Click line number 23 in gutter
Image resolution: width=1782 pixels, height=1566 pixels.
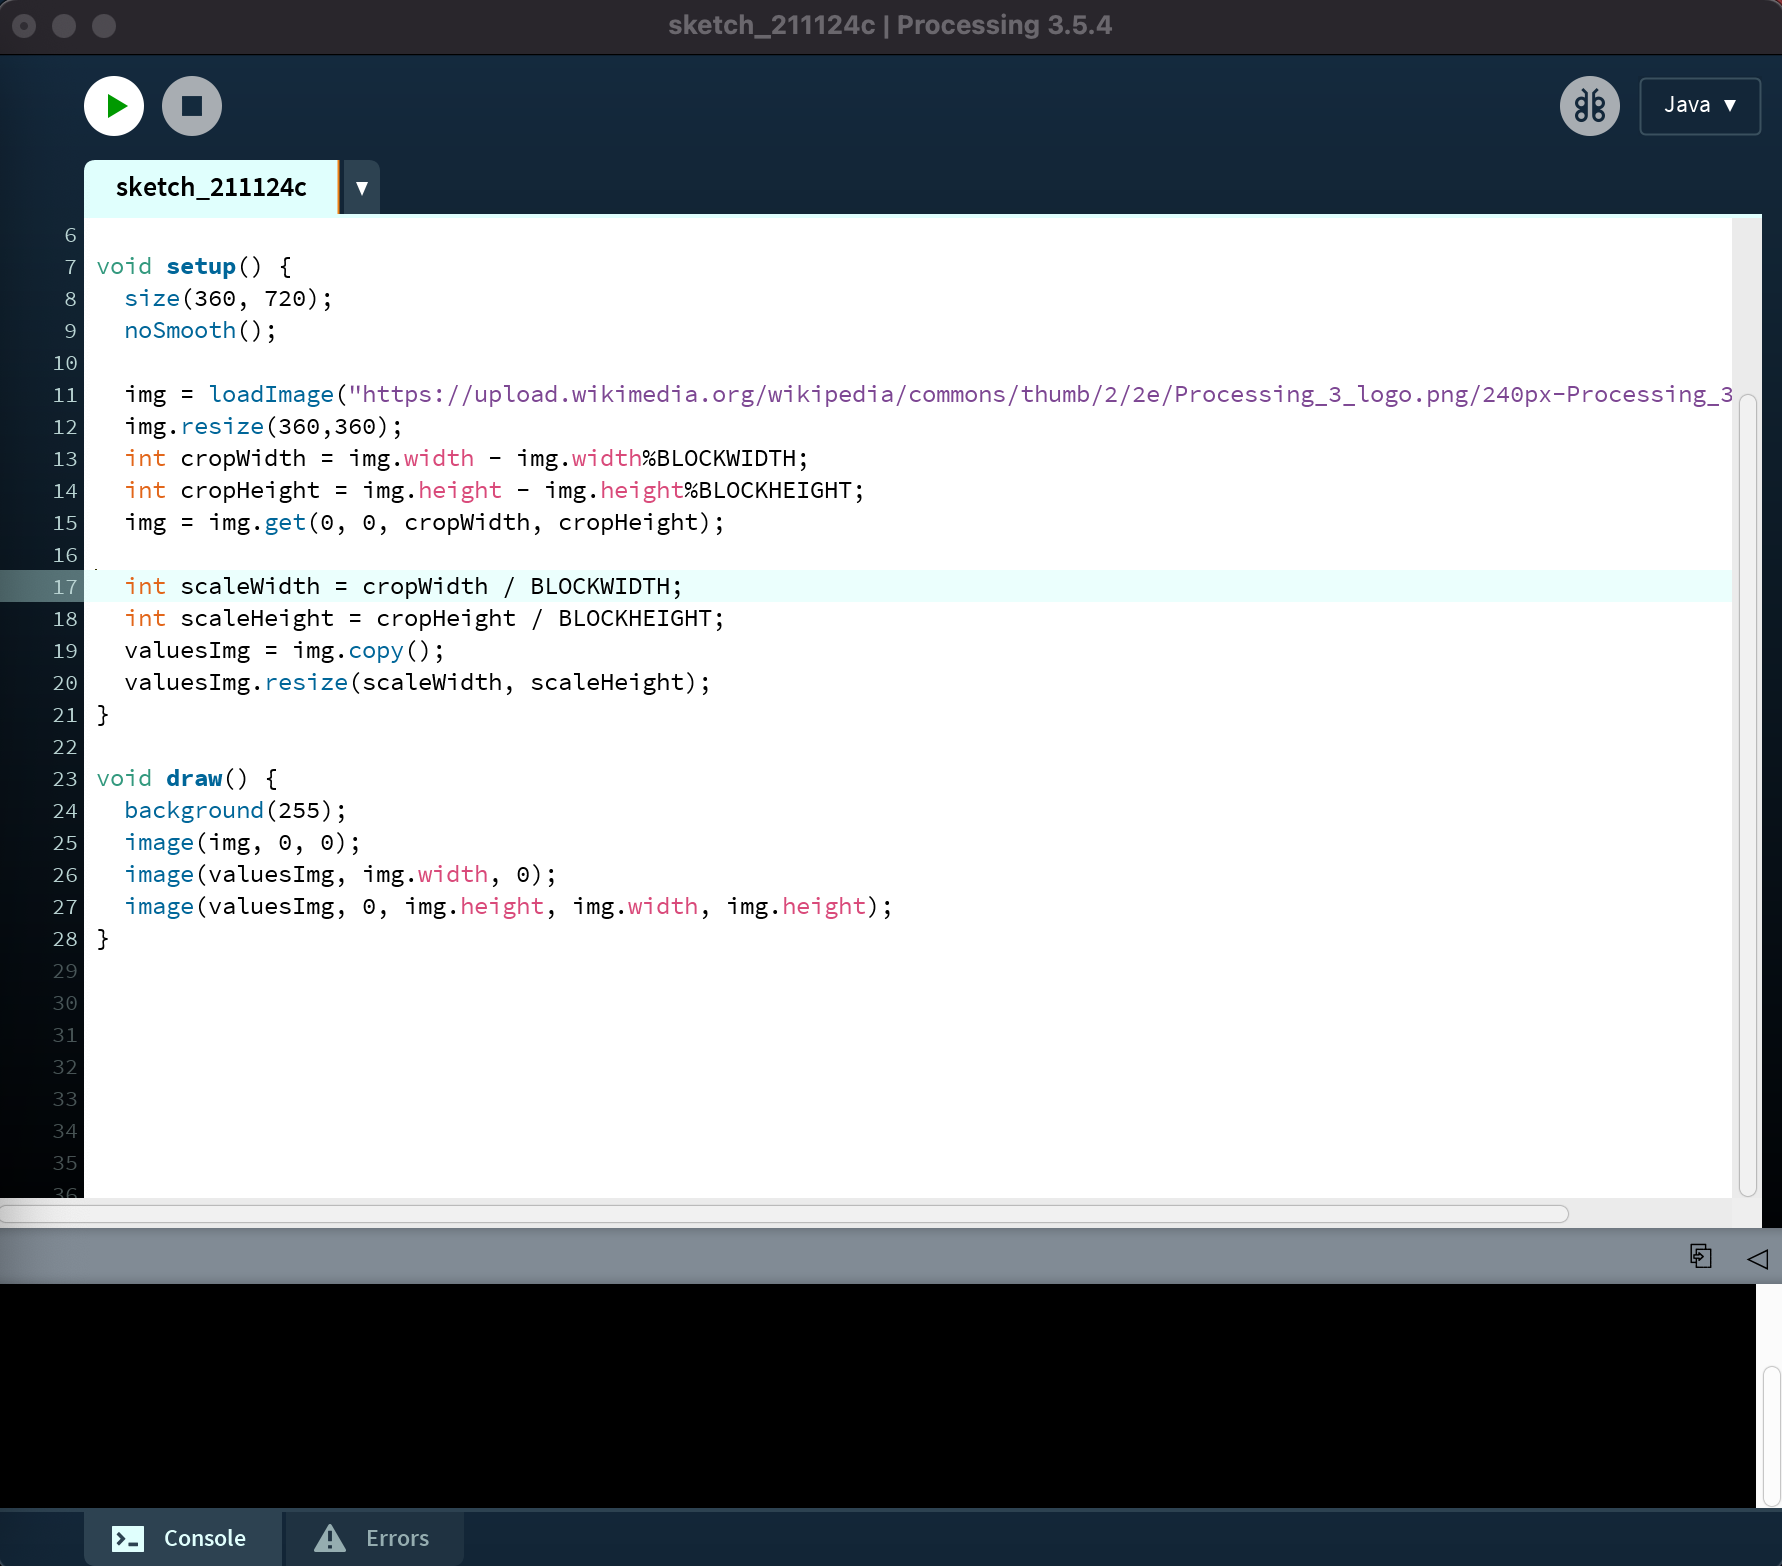pos(65,779)
